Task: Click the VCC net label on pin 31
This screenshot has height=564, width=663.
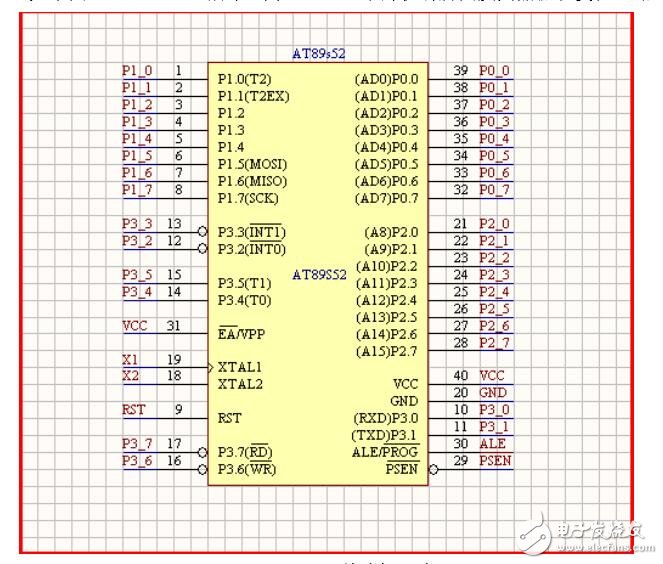Action: pyautogui.click(x=134, y=326)
